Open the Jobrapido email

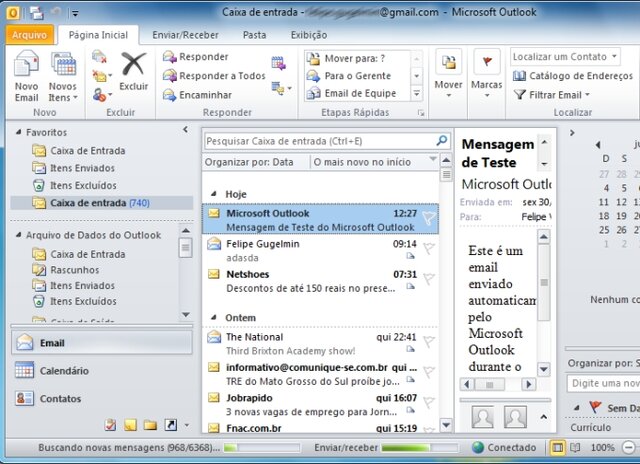tap(320, 405)
